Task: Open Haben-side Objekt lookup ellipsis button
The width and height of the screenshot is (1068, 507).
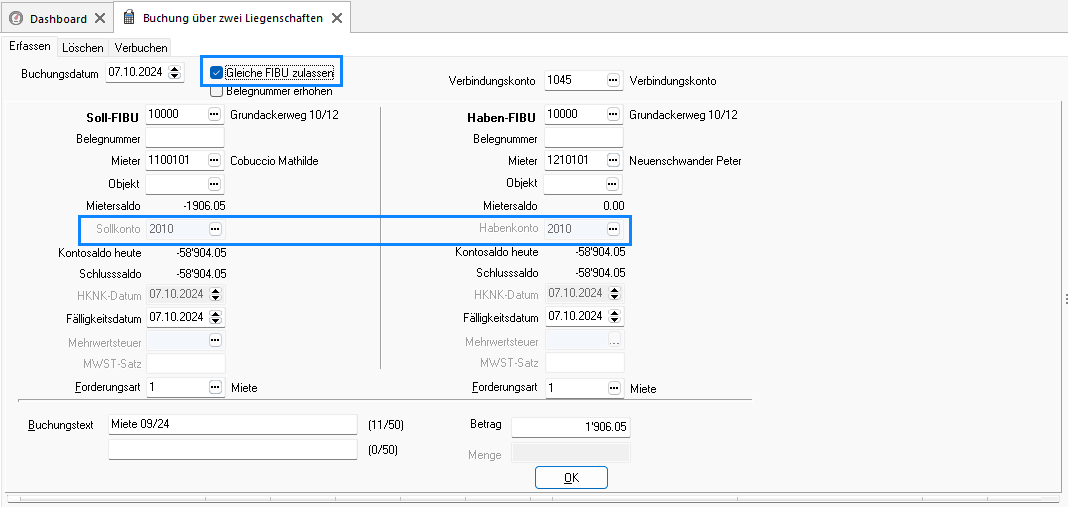Action: pos(613,183)
